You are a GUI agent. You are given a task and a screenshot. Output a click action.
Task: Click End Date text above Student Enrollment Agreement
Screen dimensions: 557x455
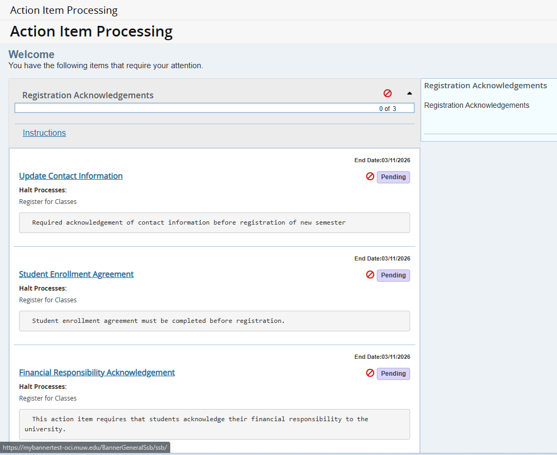pyautogui.click(x=382, y=259)
